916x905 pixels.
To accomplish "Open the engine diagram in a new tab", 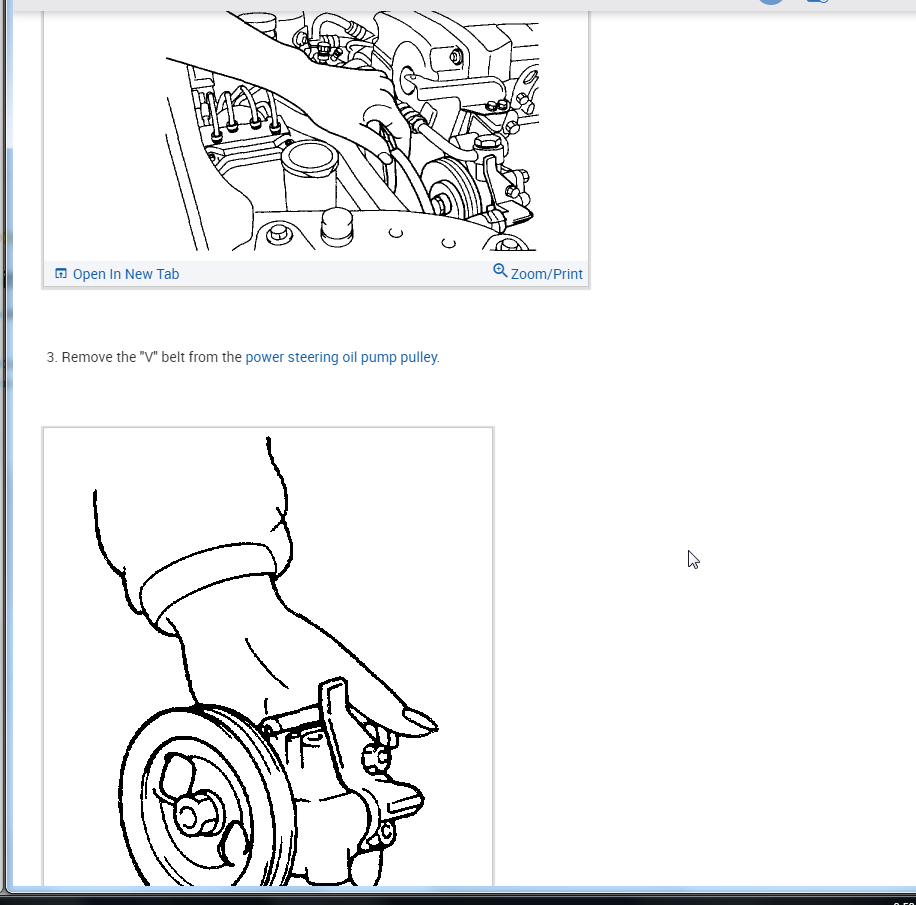I will 125,273.
